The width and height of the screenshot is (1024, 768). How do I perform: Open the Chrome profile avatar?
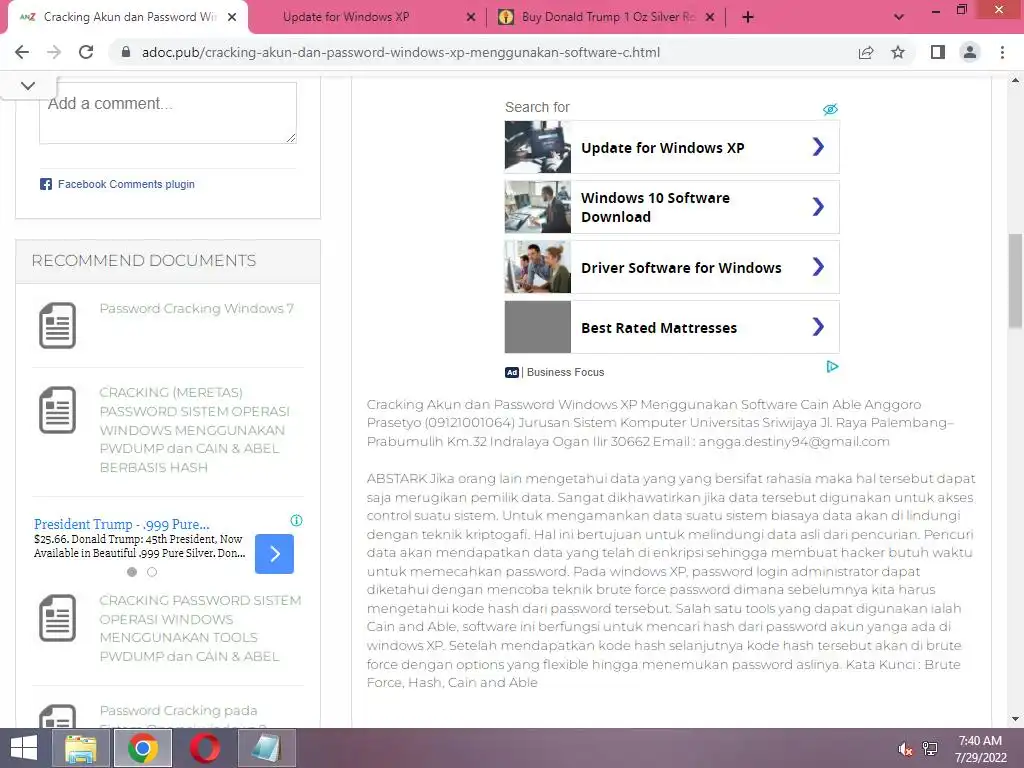(970, 52)
